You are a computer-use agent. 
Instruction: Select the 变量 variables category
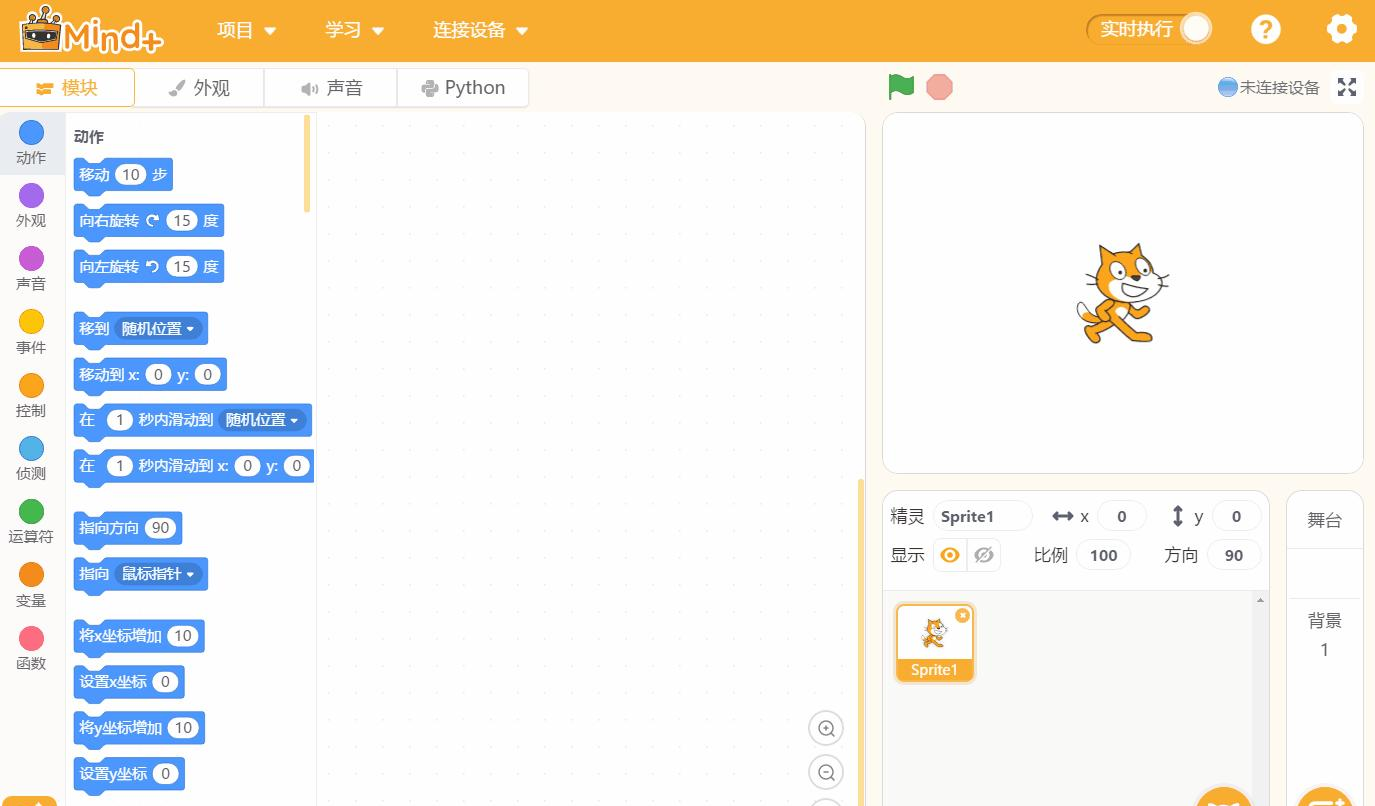(31, 586)
